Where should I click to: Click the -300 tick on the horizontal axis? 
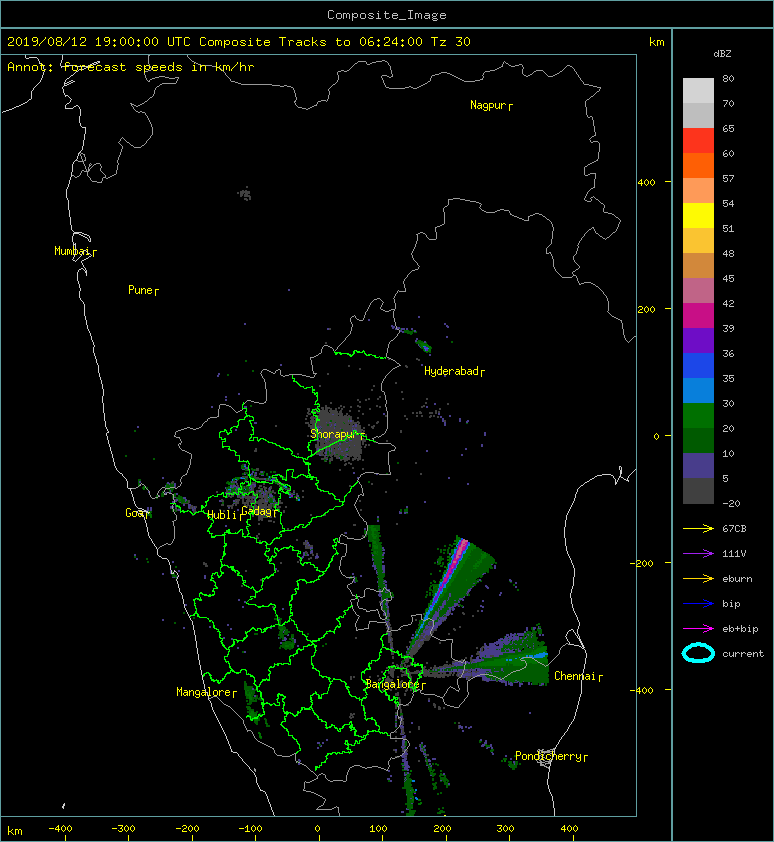click(124, 829)
